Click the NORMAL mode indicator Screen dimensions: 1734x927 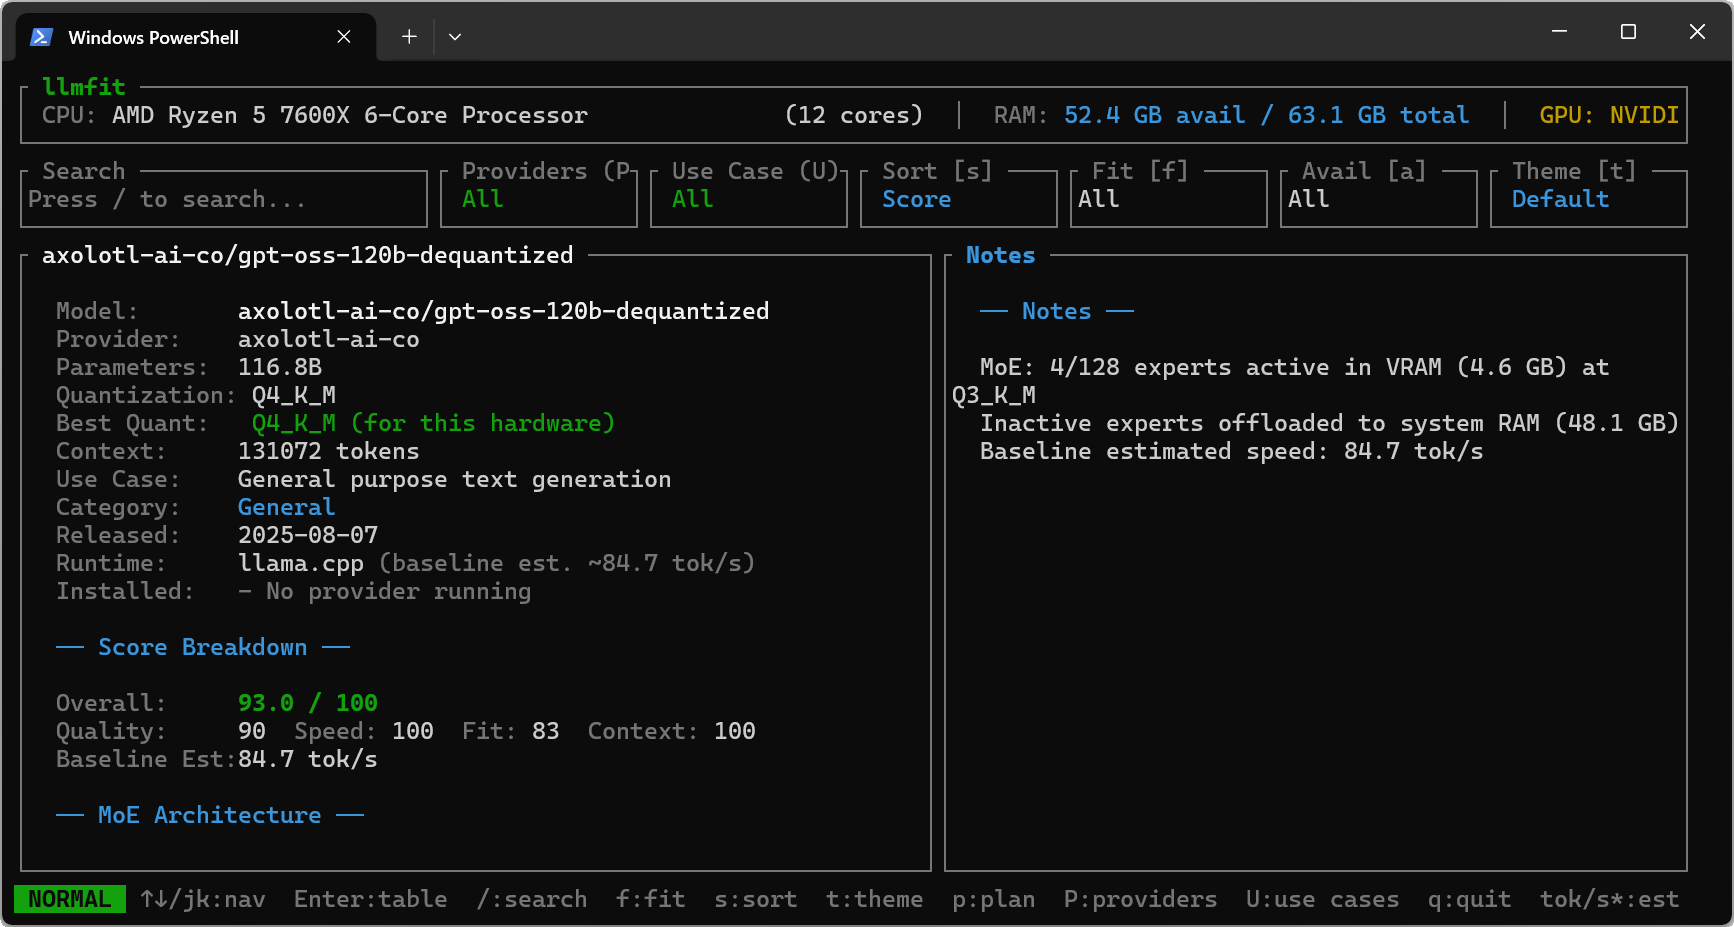click(x=69, y=899)
